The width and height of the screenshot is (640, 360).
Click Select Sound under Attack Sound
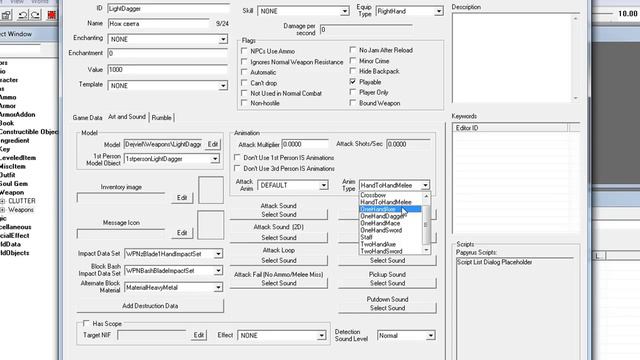(279, 214)
